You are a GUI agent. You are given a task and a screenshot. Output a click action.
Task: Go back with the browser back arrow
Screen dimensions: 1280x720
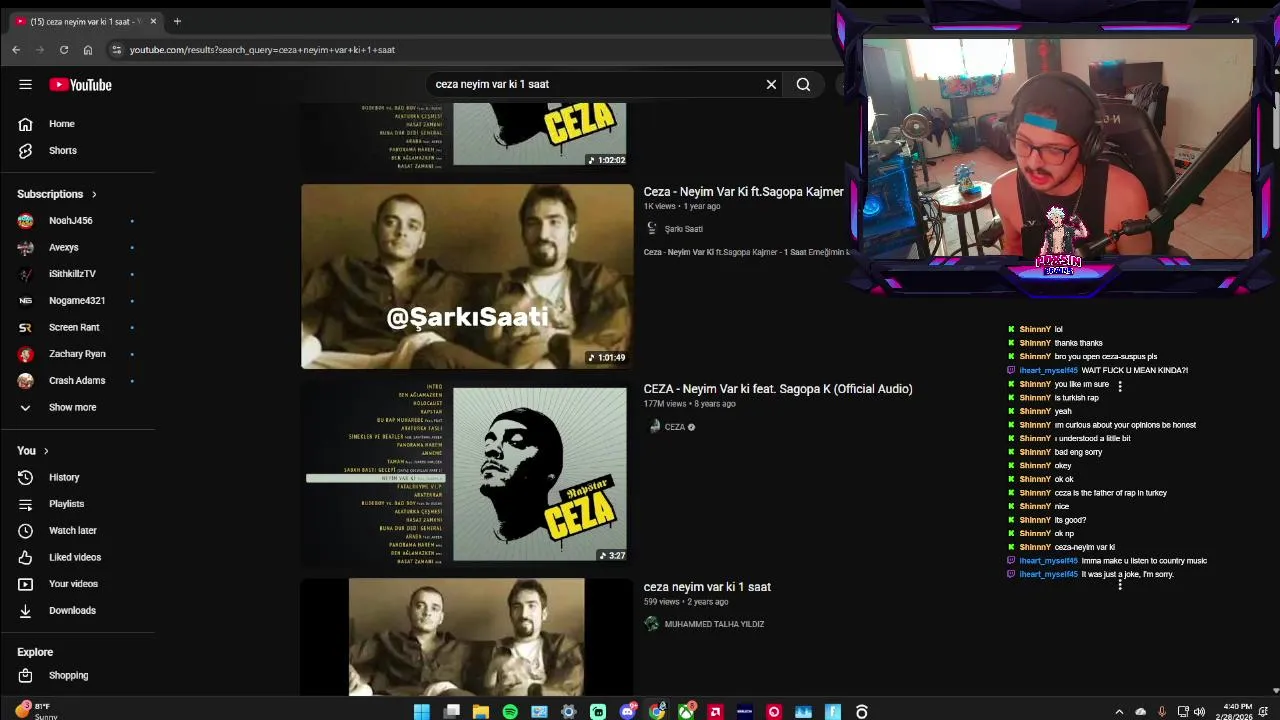[16, 50]
